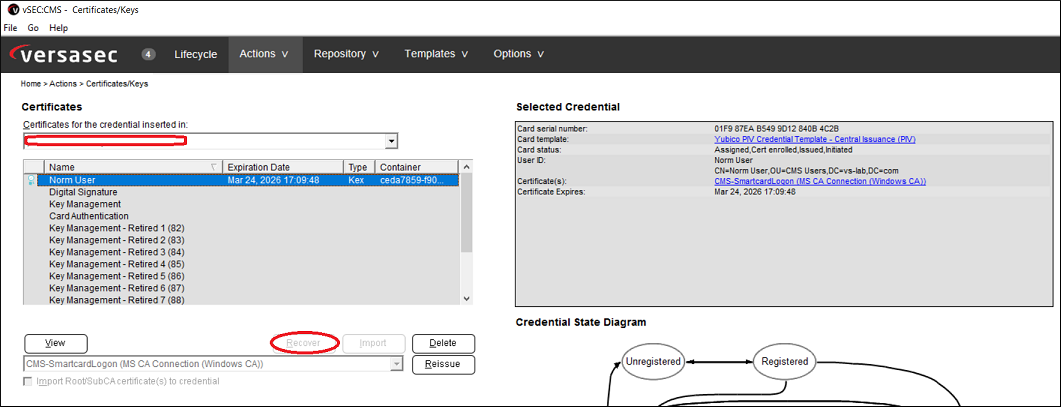
Task: Click the Versasec logo
Action: tap(64, 54)
